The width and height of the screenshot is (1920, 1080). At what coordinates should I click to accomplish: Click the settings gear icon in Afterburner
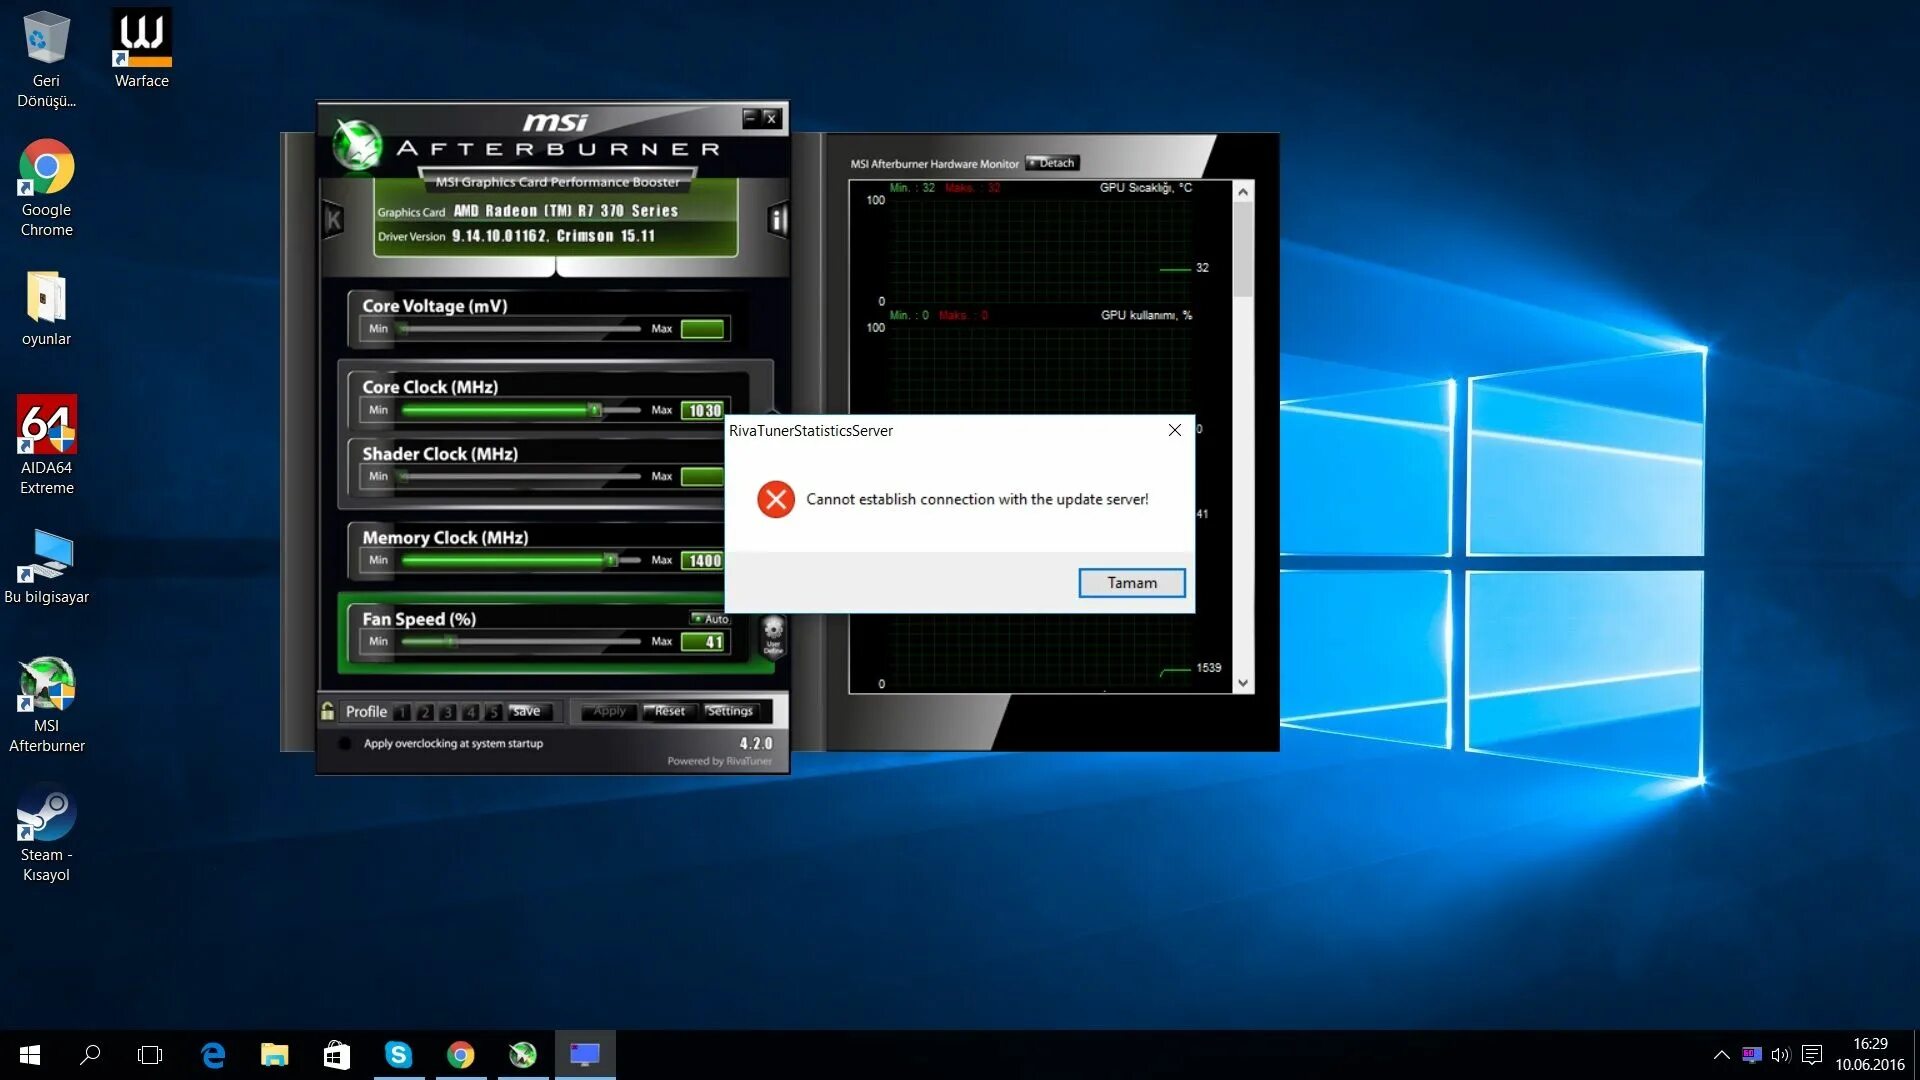tap(732, 711)
